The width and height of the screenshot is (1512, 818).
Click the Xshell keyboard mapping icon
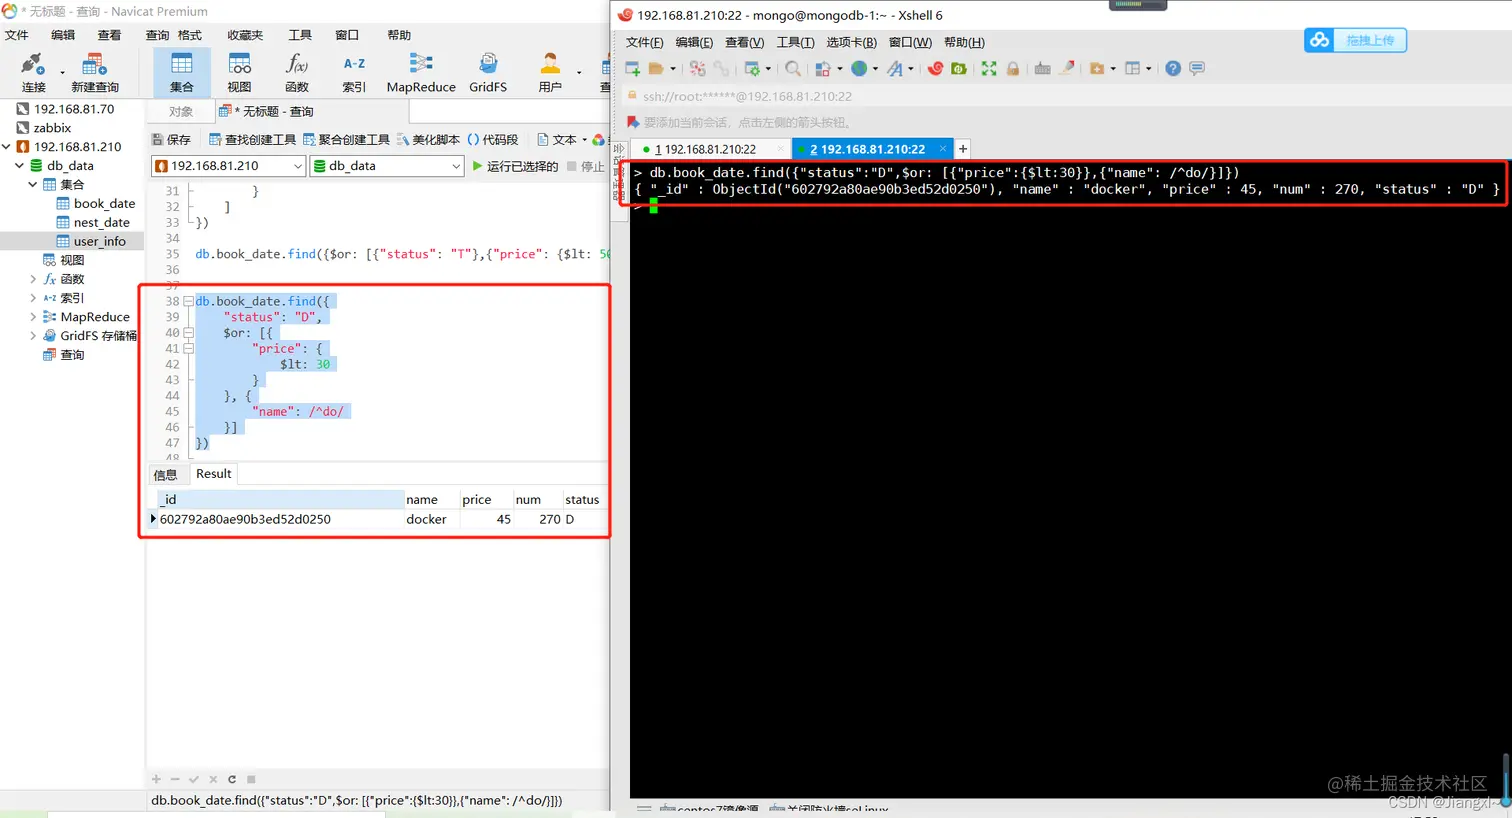click(1043, 69)
